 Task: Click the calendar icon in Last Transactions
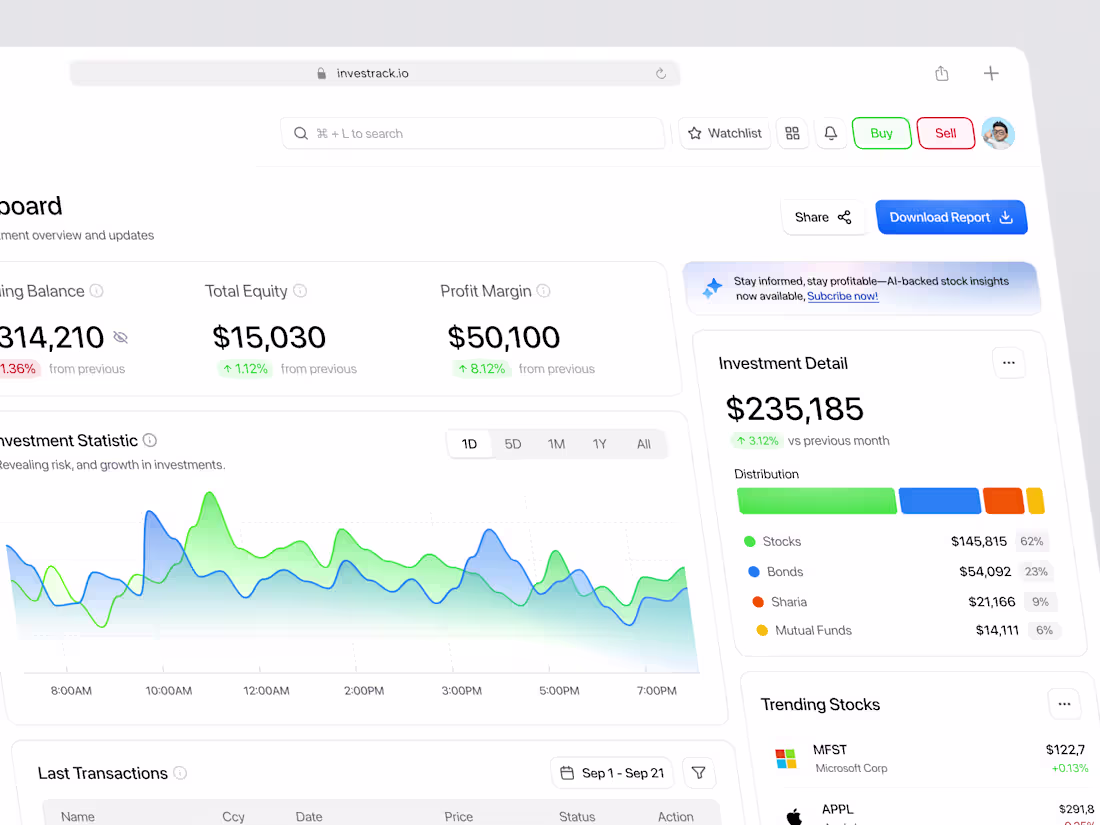568,772
